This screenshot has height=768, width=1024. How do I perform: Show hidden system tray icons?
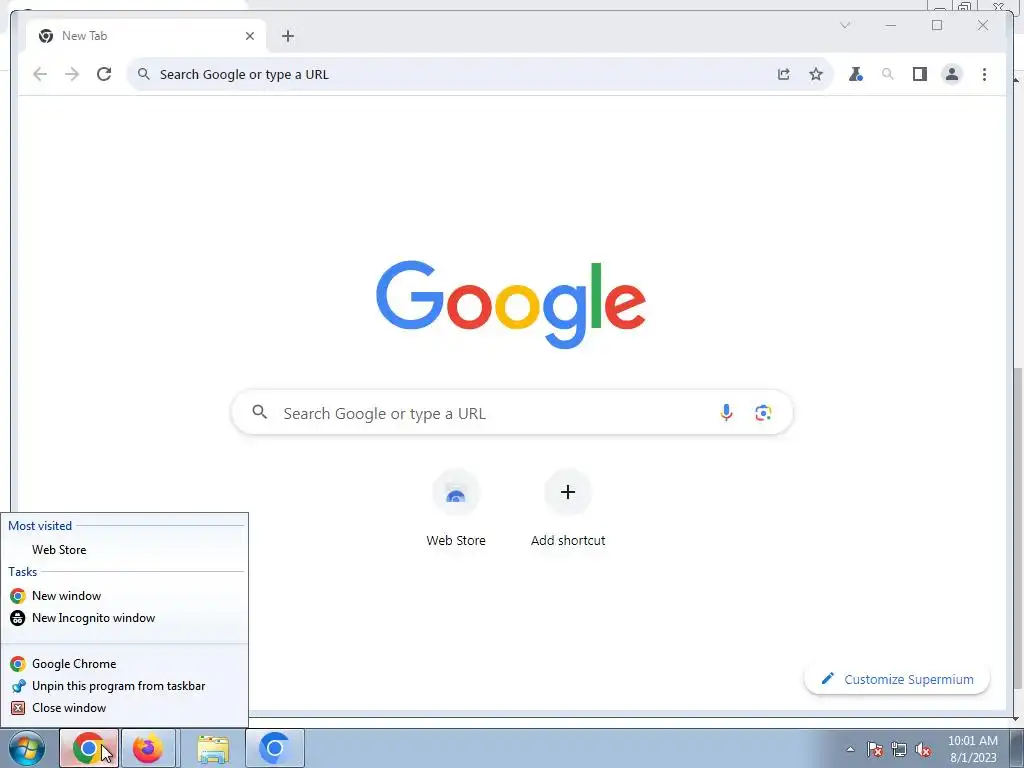(x=850, y=749)
